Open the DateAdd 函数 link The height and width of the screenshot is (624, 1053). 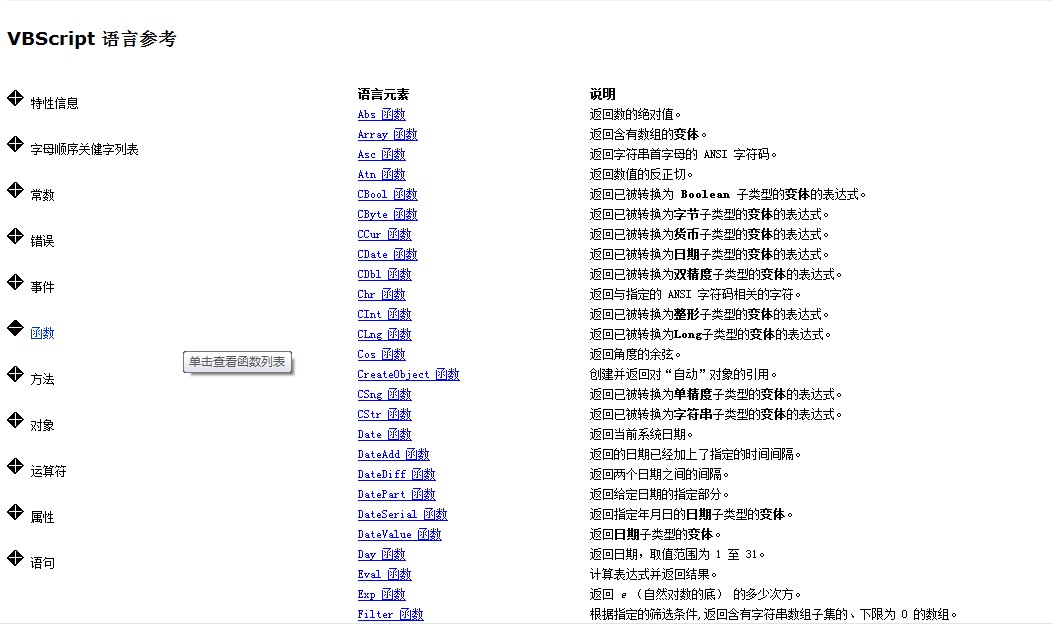click(394, 454)
